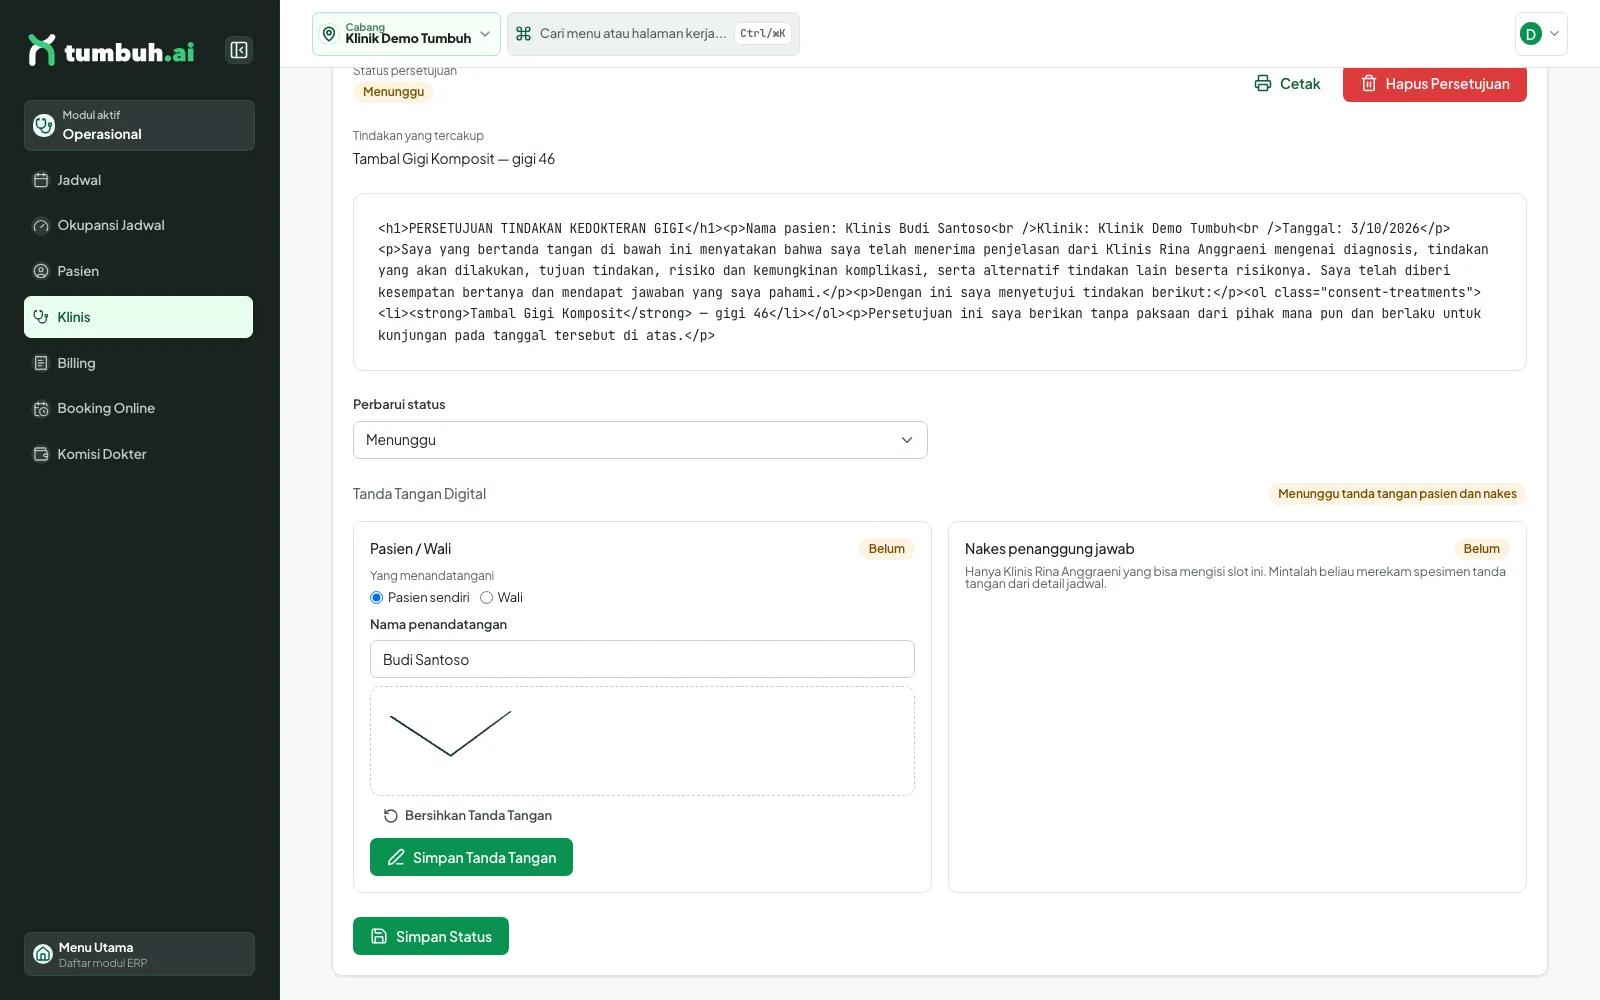Image resolution: width=1600 pixels, height=1000 pixels.
Task: Click the Menu Utama home icon
Action: pyautogui.click(x=43, y=954)
